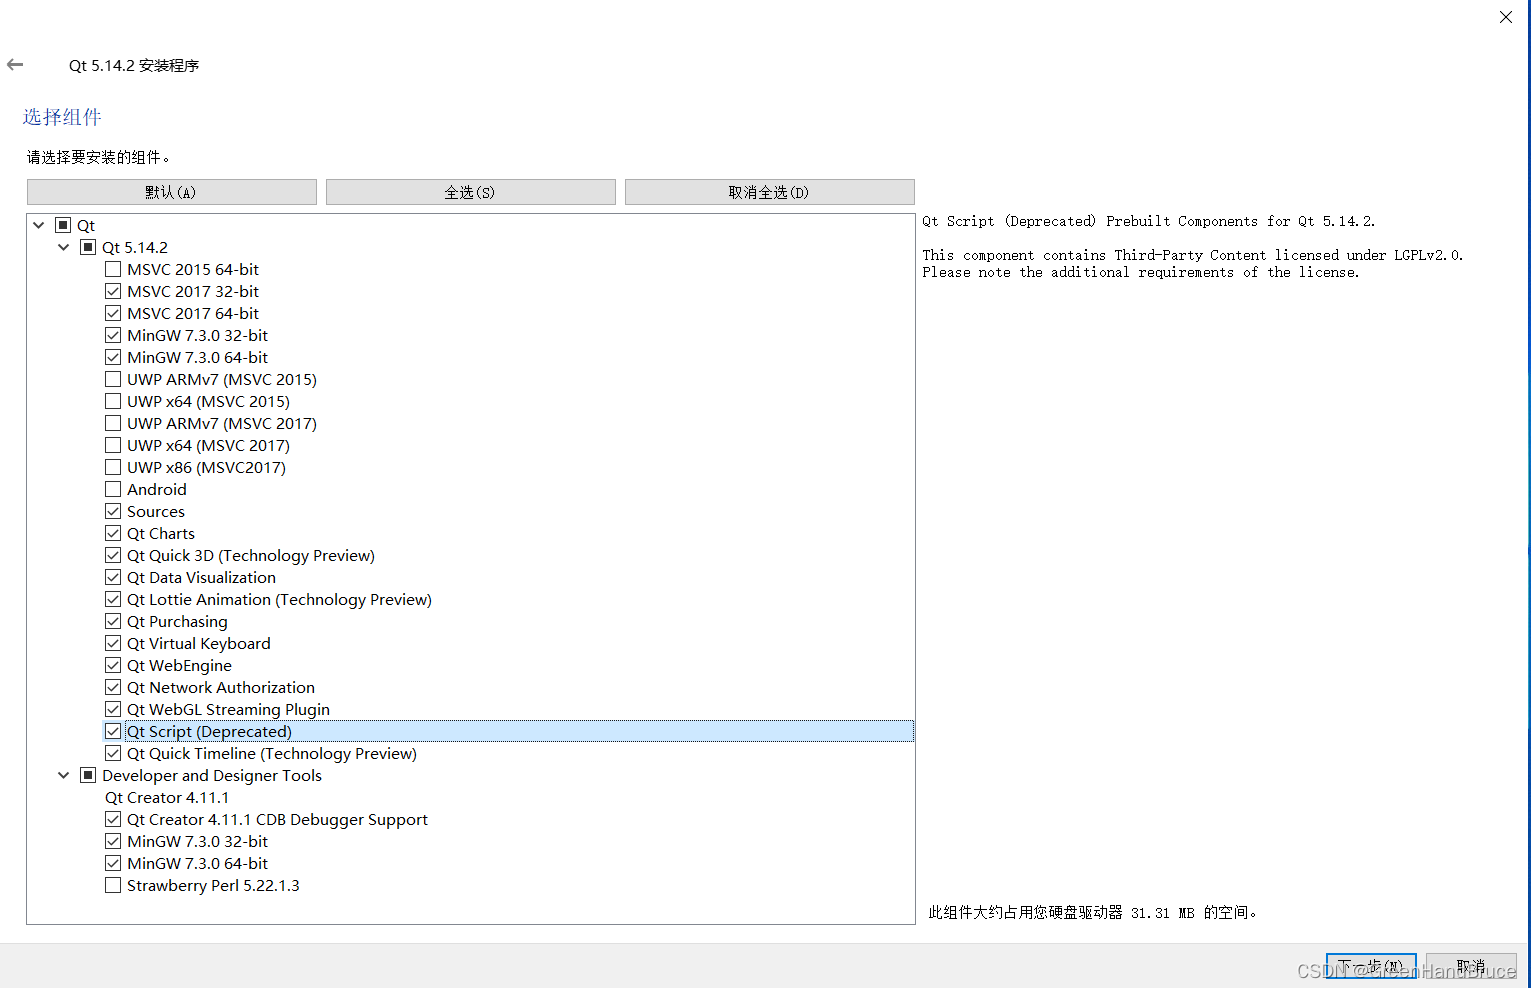This screenshot has height=988, width=1531.
Task: Uncheck Qt Quick Timeline checkbox
Action: [x=113, y=753]
